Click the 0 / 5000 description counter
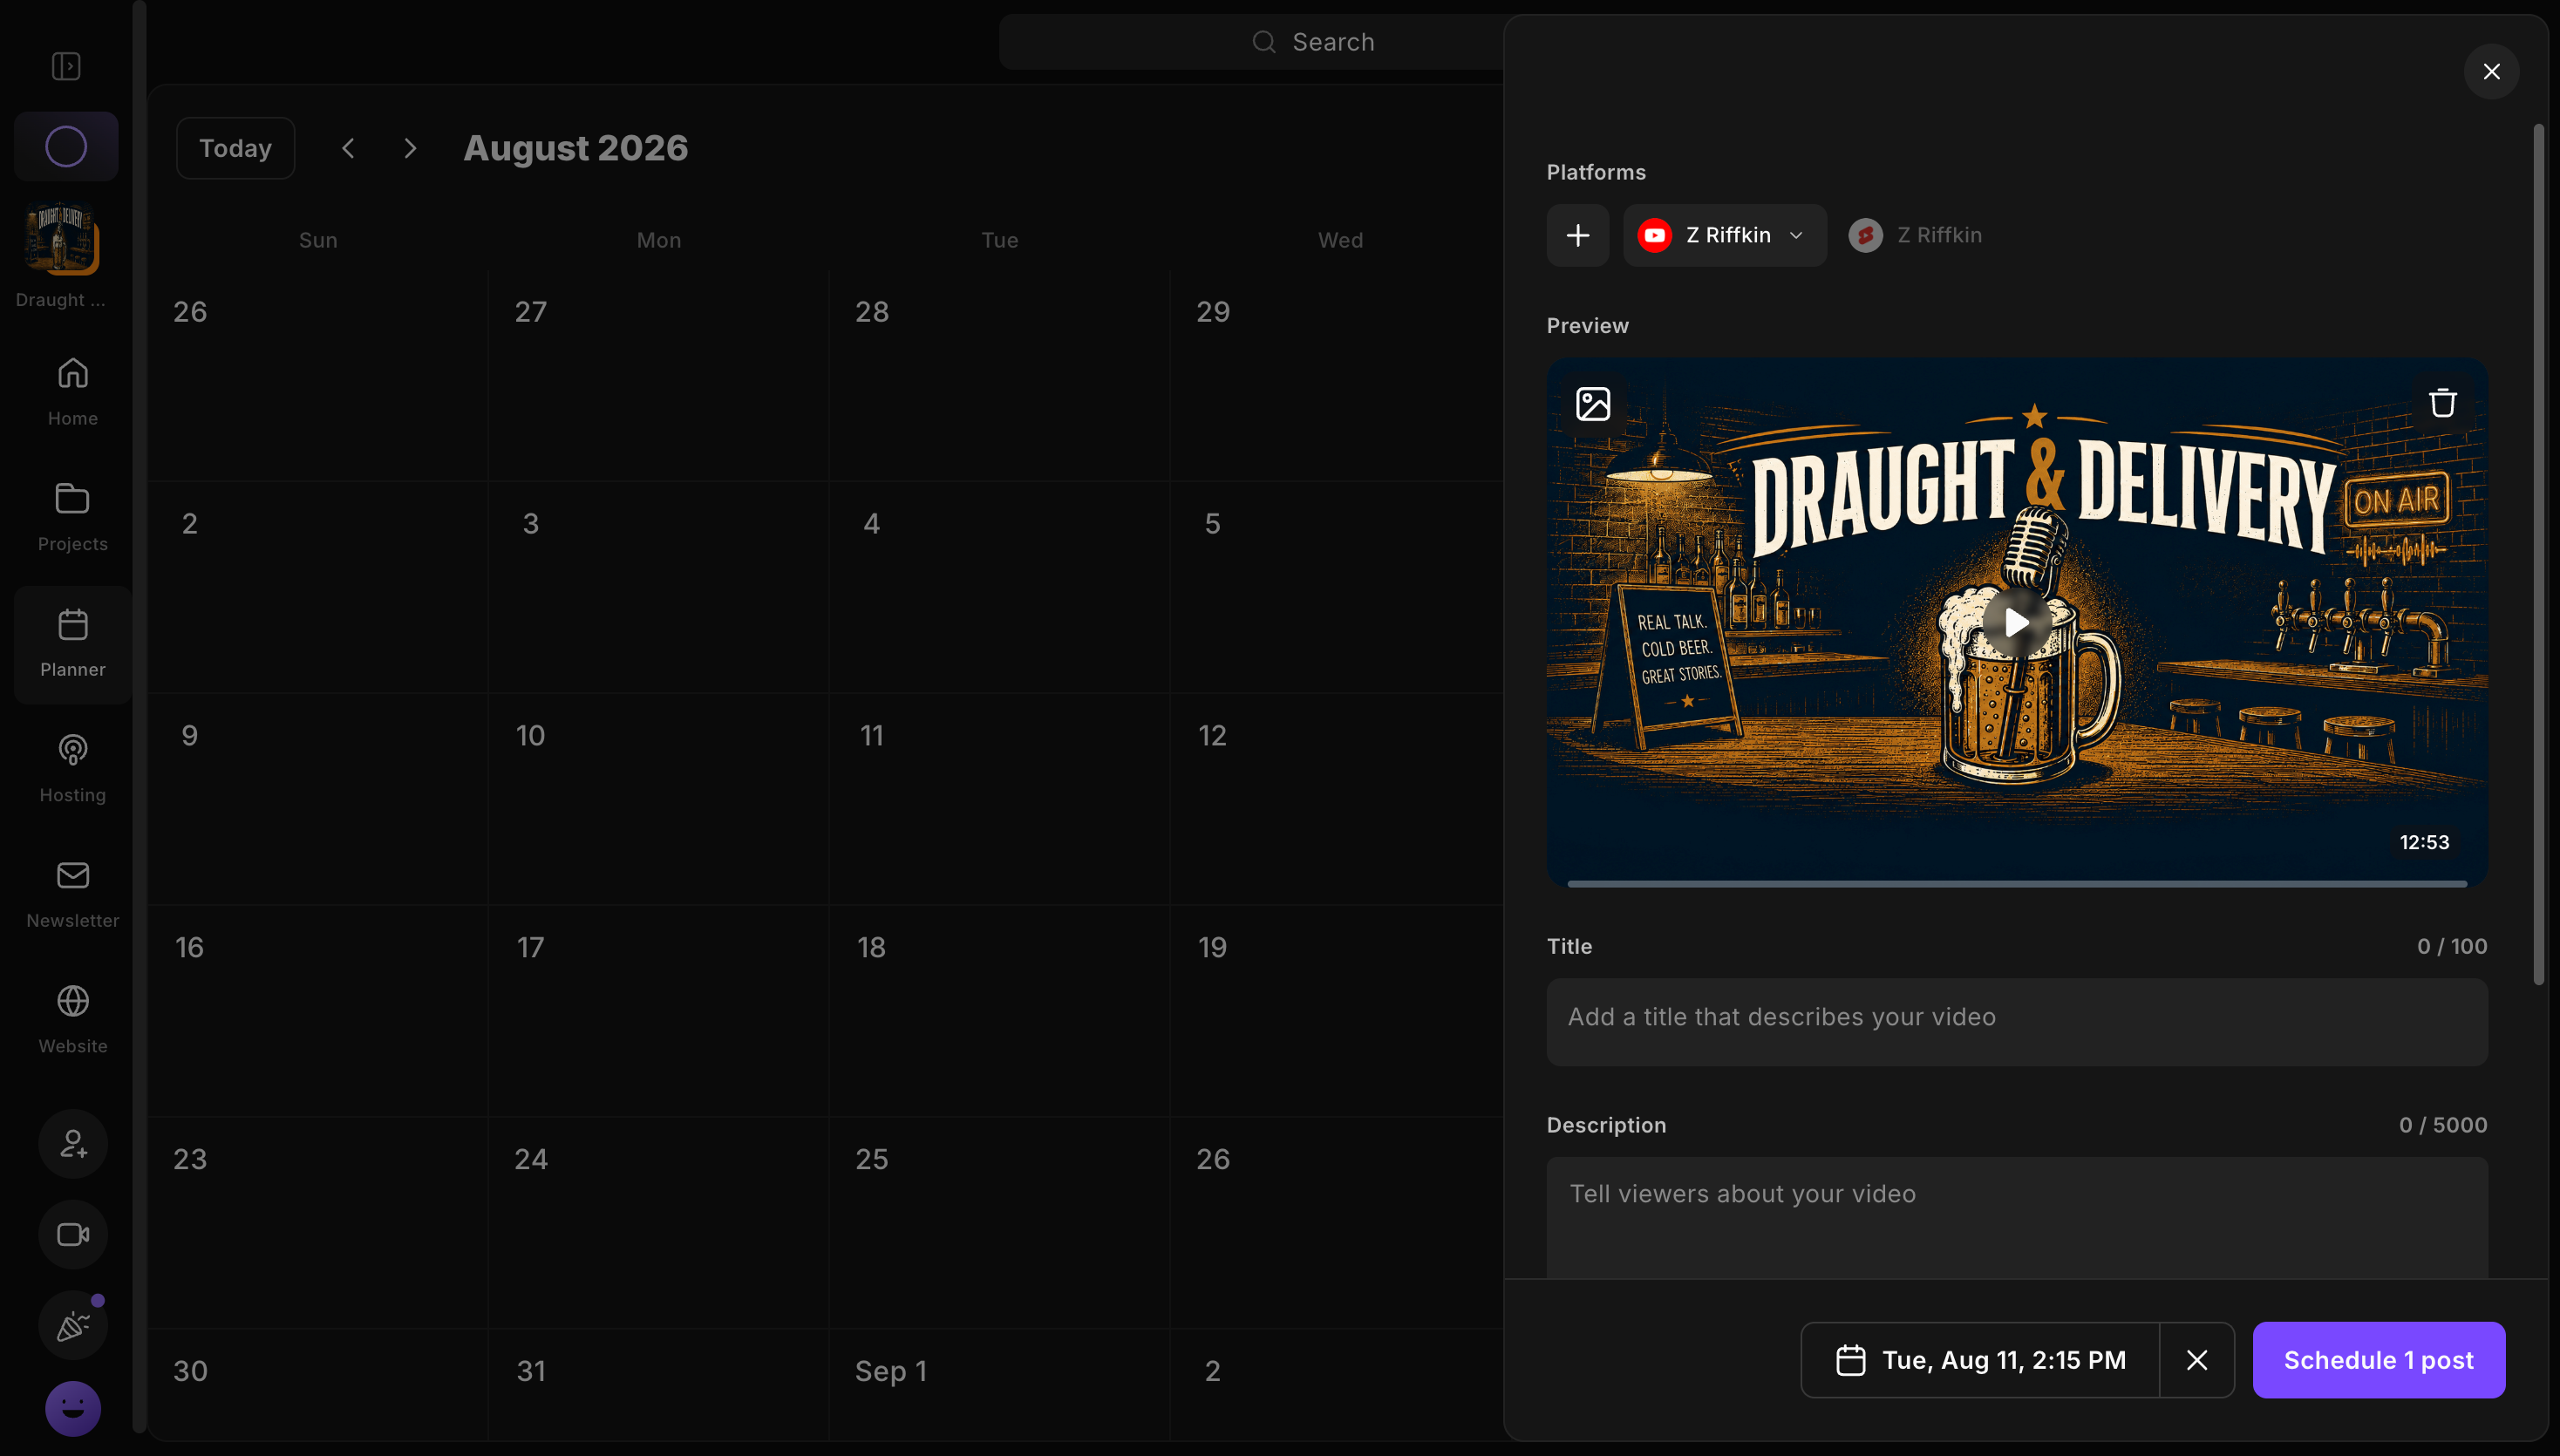Screen dimensions: 2560x1456 click(x=2443, y=1125)
